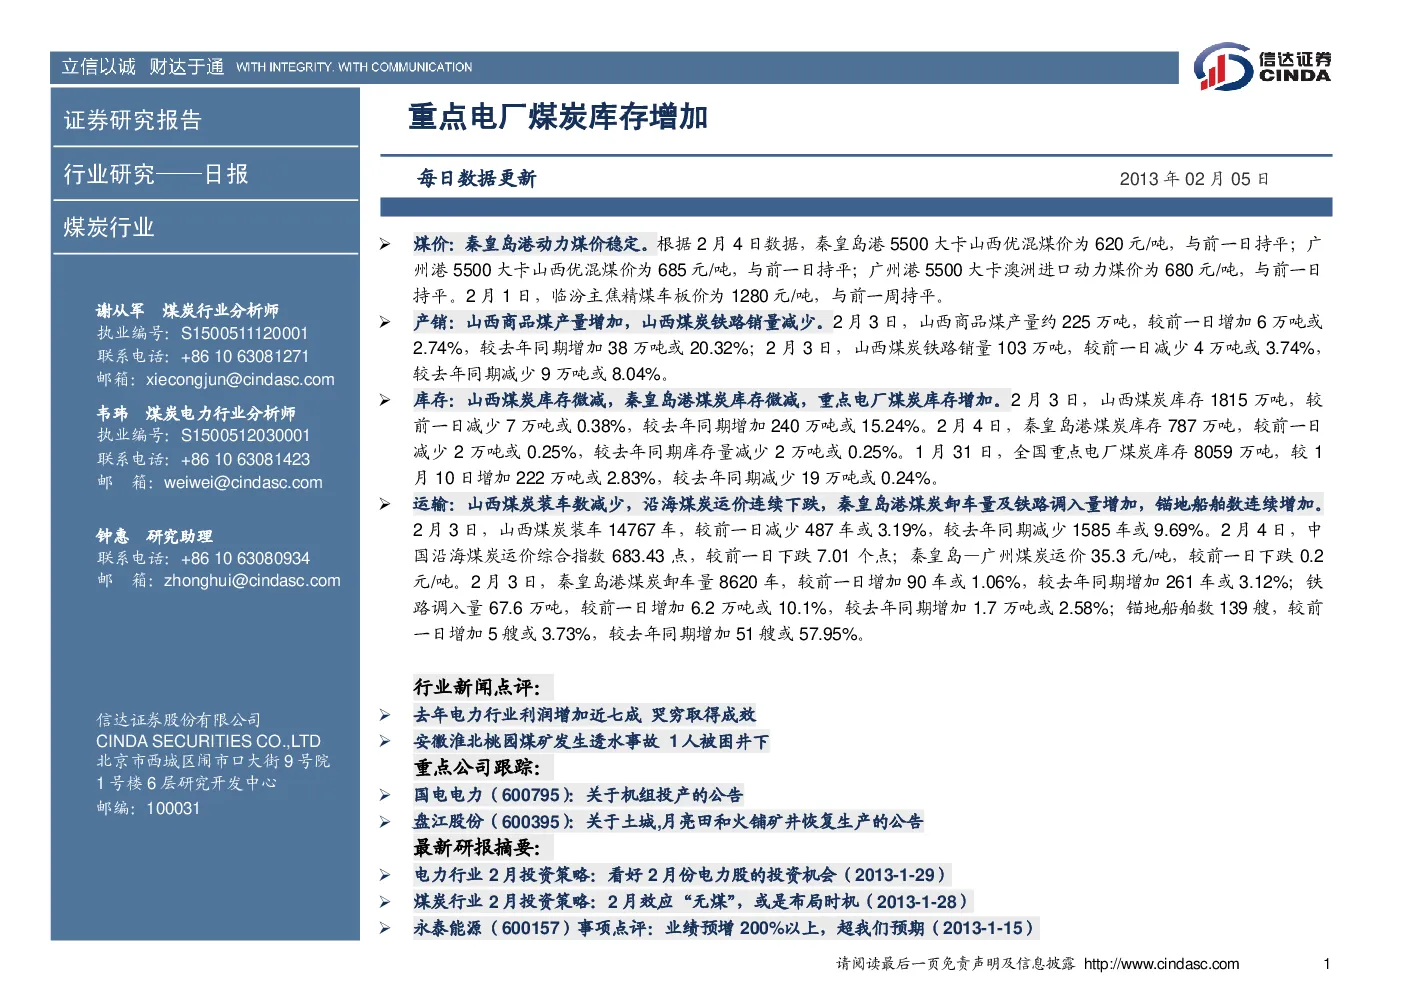Viewport: 1403px width, 992px height.
Task: Click arrow bullet beside 产销 paragraph
Action: pyautogui.click(x=385, y=322)
